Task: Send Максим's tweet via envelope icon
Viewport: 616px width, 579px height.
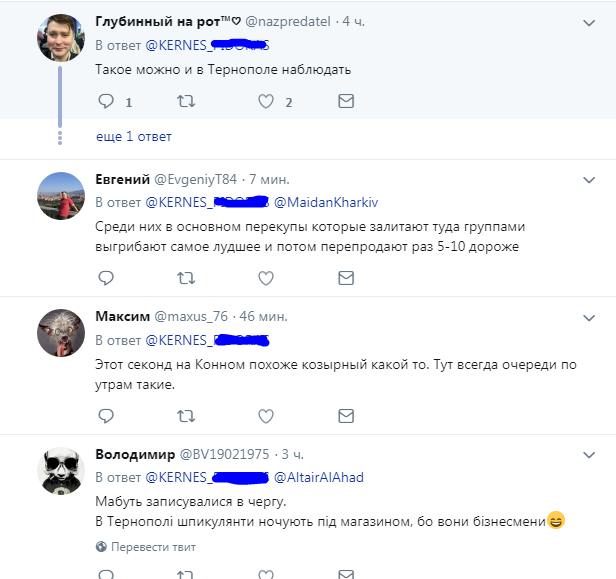Action: tap(346, 415)
